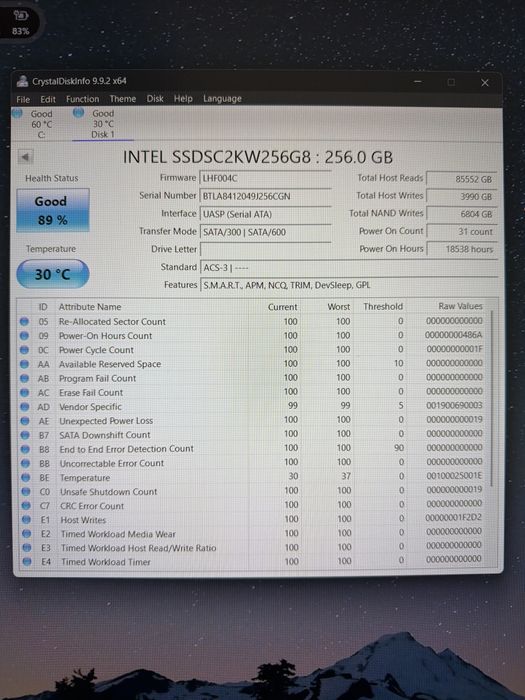Click status icon of Uncorrectable Error Count row
Screen dimensions: 525x700
pos(26,463)
